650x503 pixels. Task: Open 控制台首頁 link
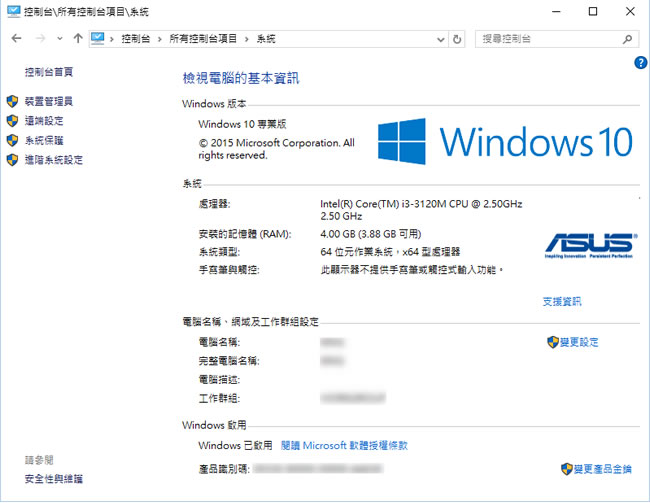49,72
